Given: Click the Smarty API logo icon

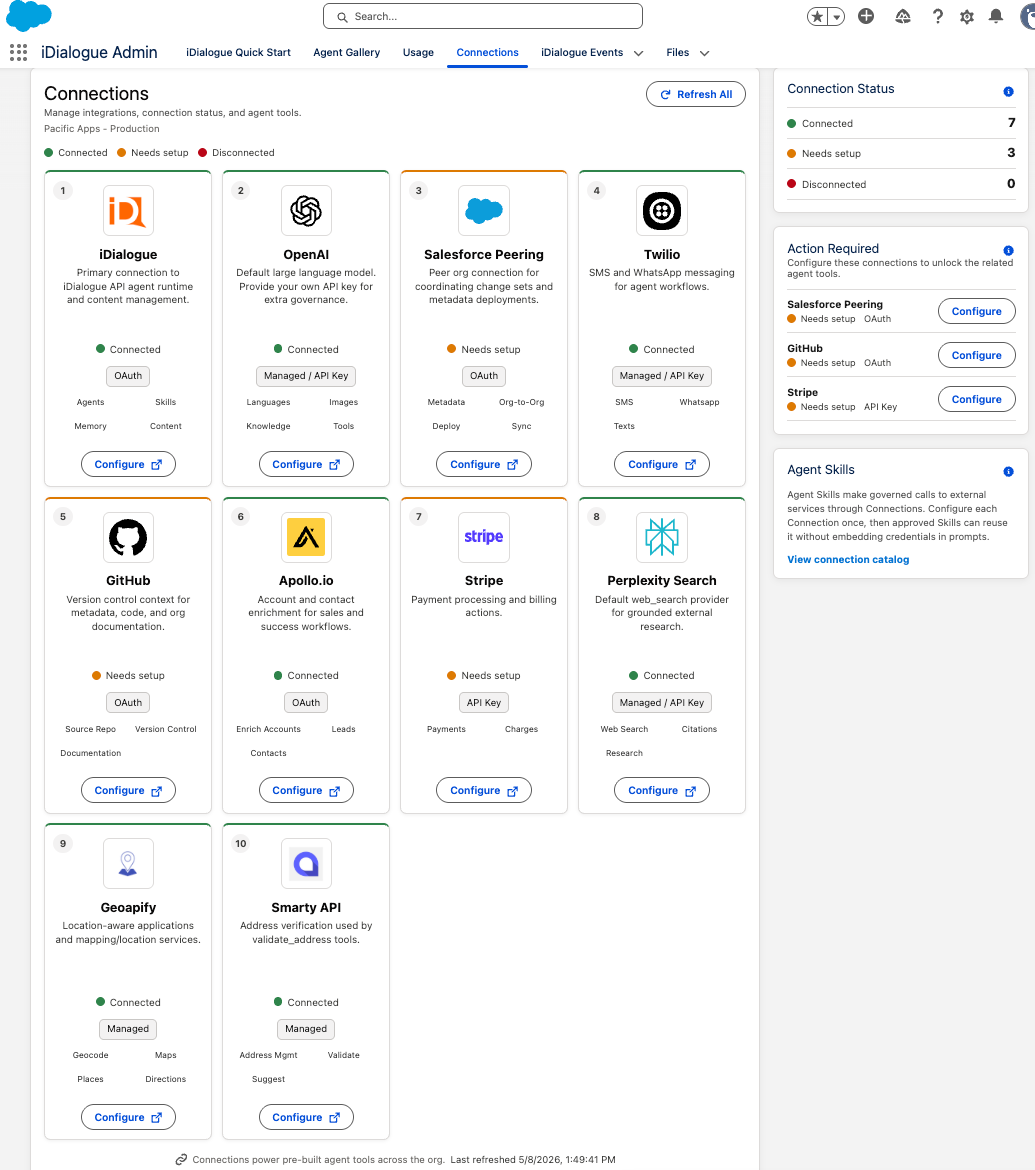Looking at the screenshot, I should [x=306, y=863].
